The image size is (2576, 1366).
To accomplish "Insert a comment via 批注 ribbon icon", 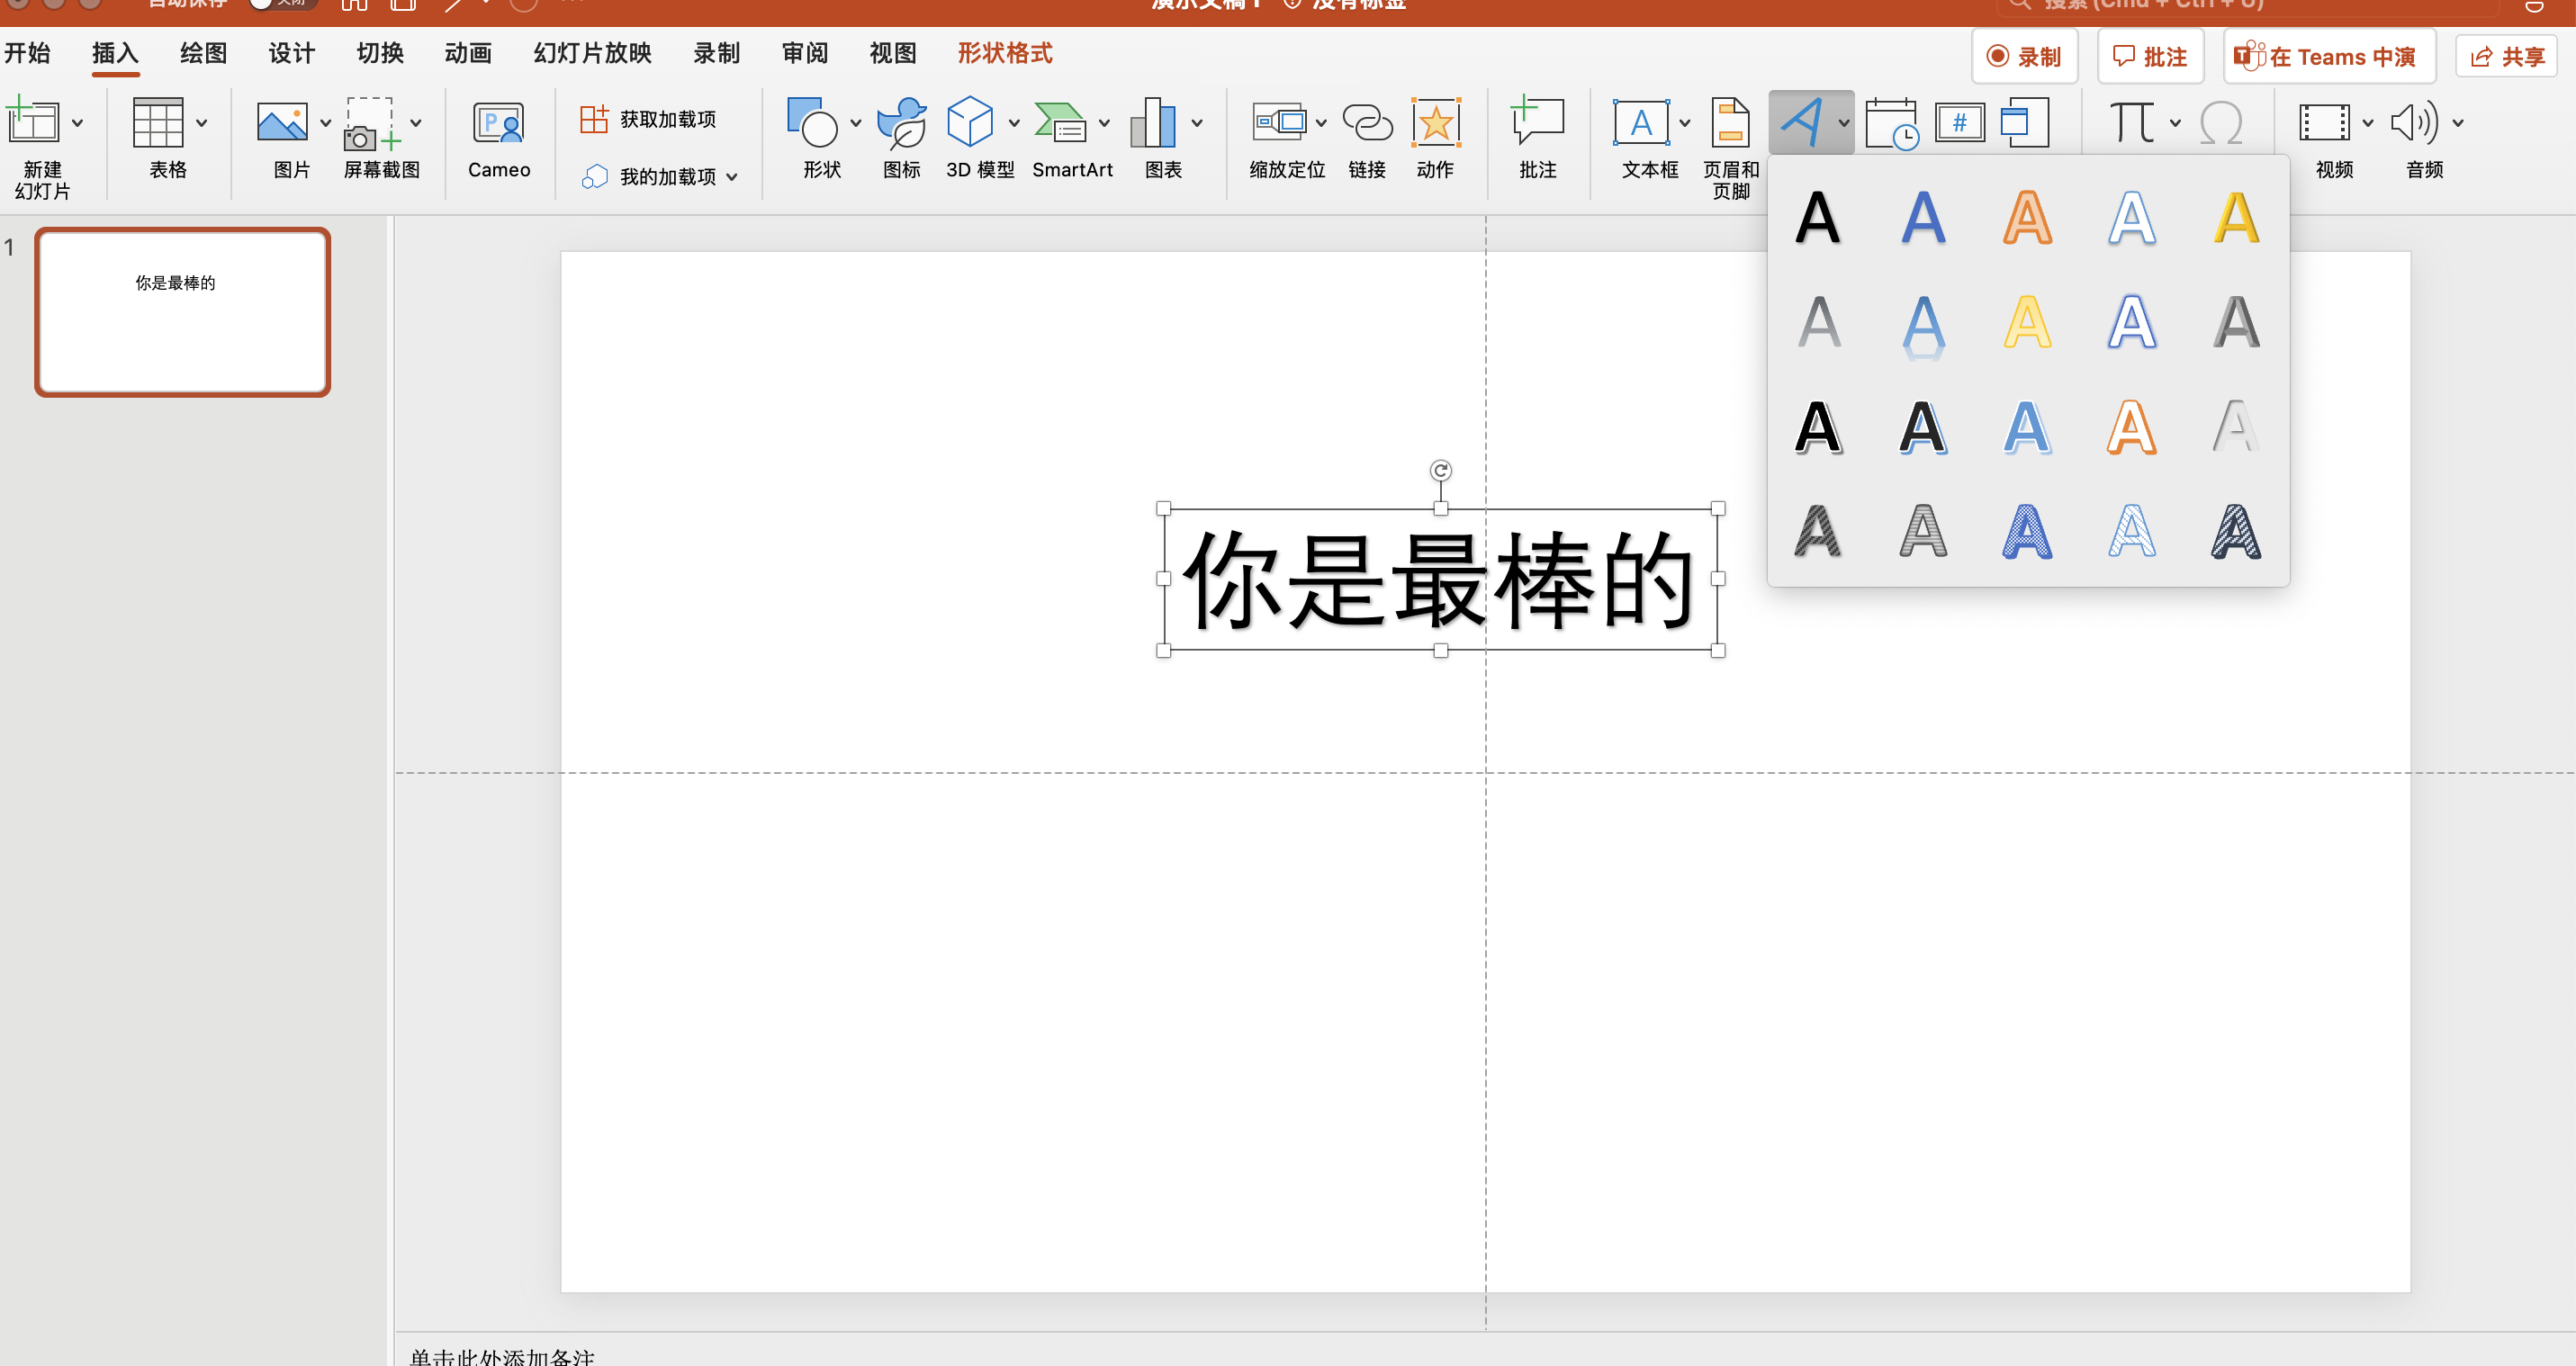I will (1537, 122).
